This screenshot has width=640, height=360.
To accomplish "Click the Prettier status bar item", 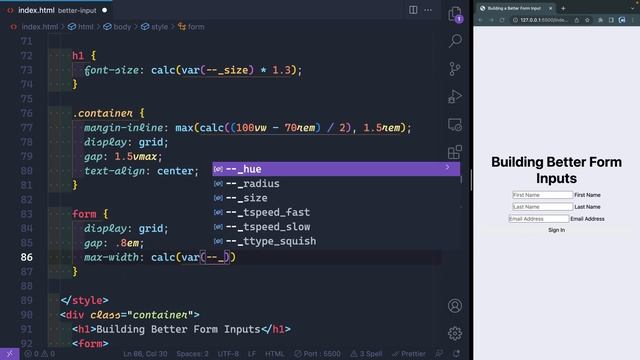I will coord(408,354).
